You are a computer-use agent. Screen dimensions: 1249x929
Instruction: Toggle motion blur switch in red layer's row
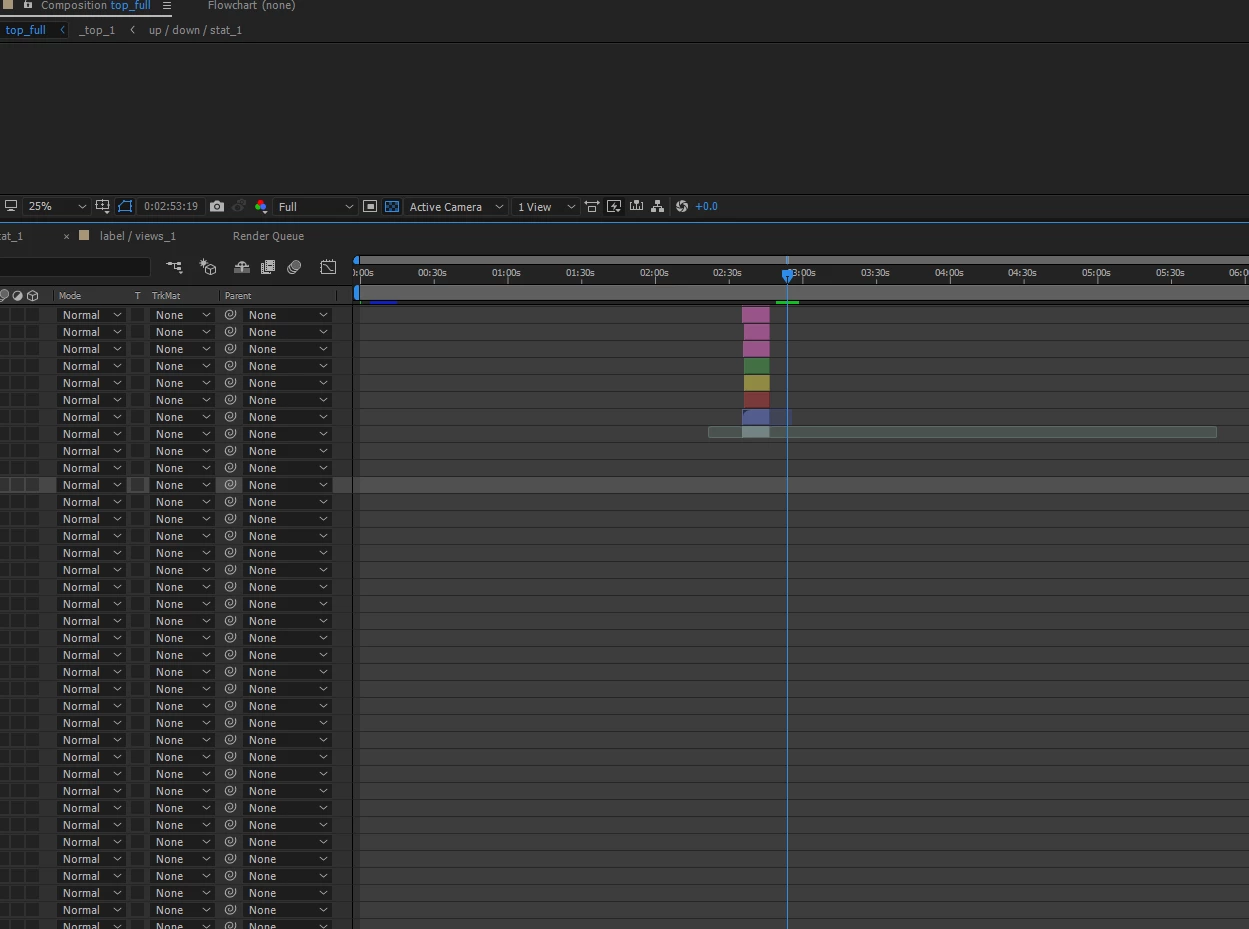pos(4,400)
